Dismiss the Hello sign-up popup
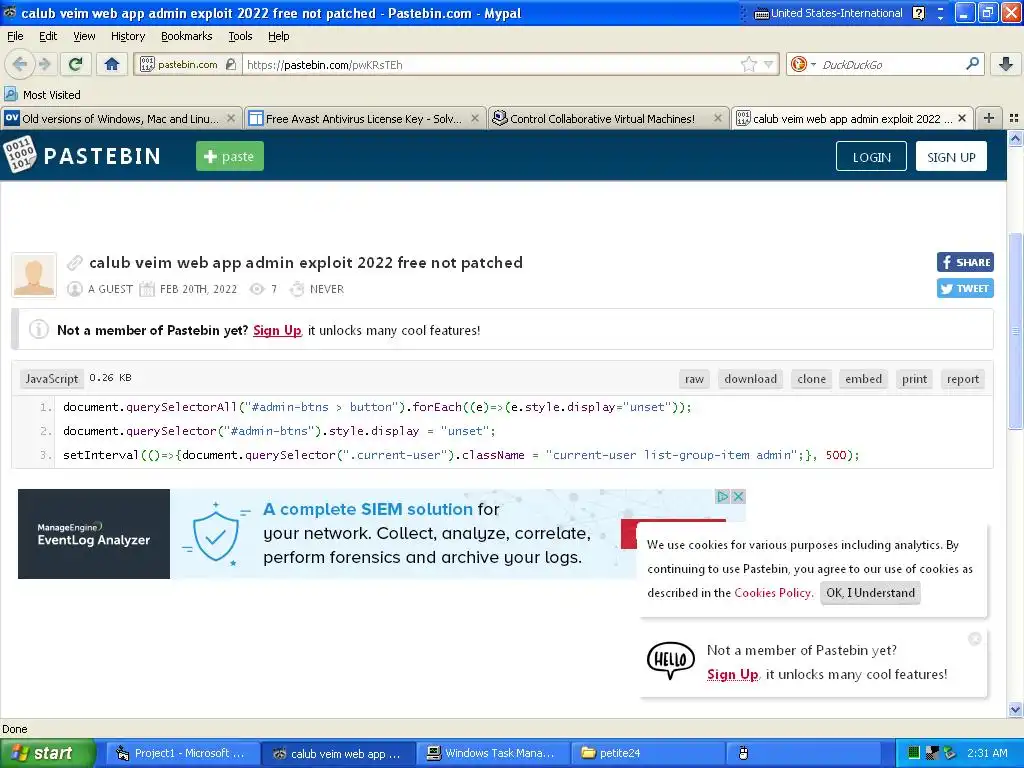 (974, 639)
